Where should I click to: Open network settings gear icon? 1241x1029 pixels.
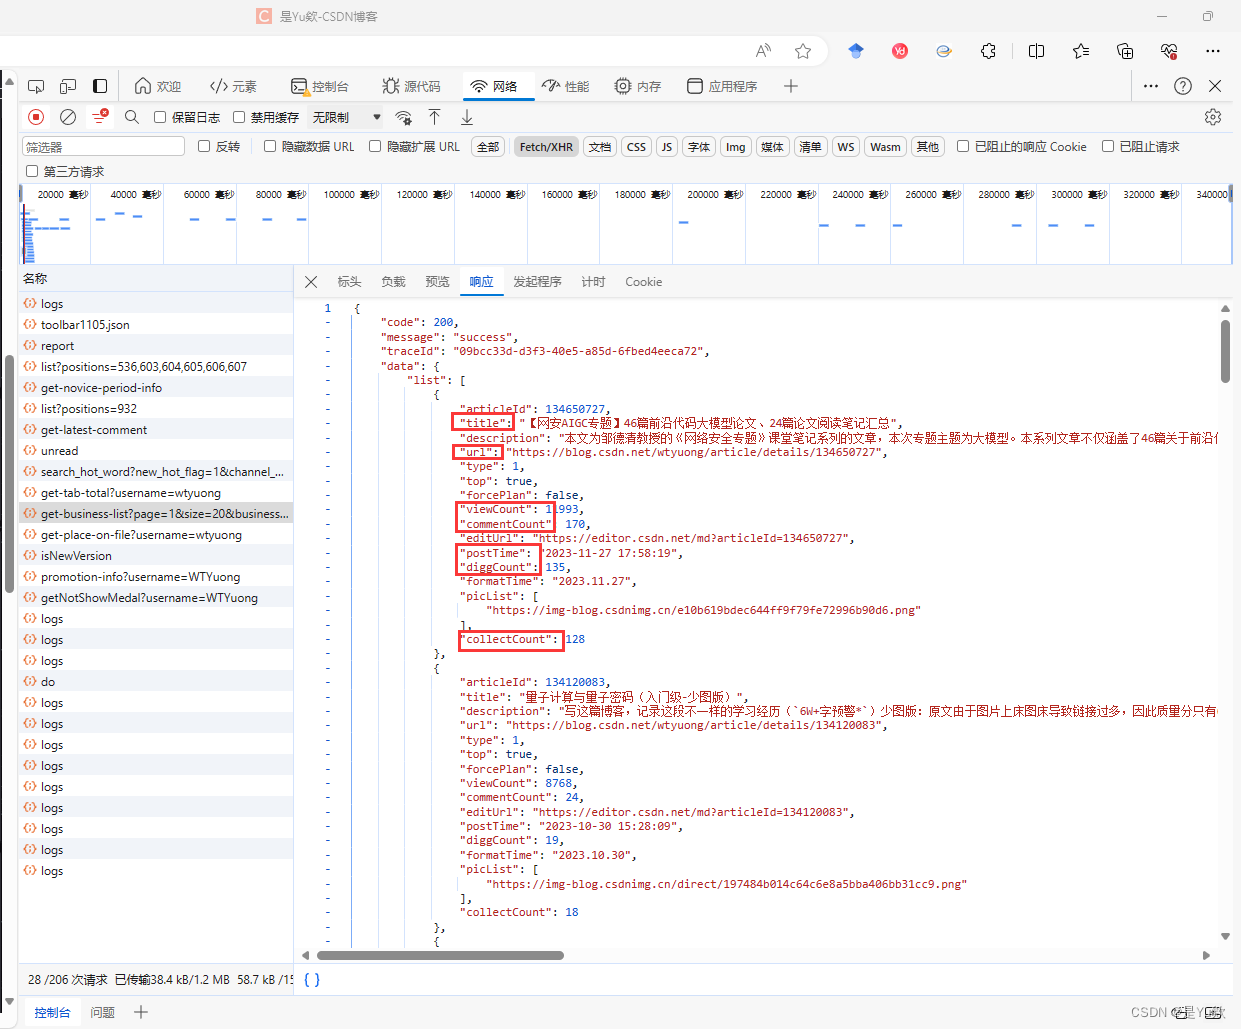[x=1213, y=117]
